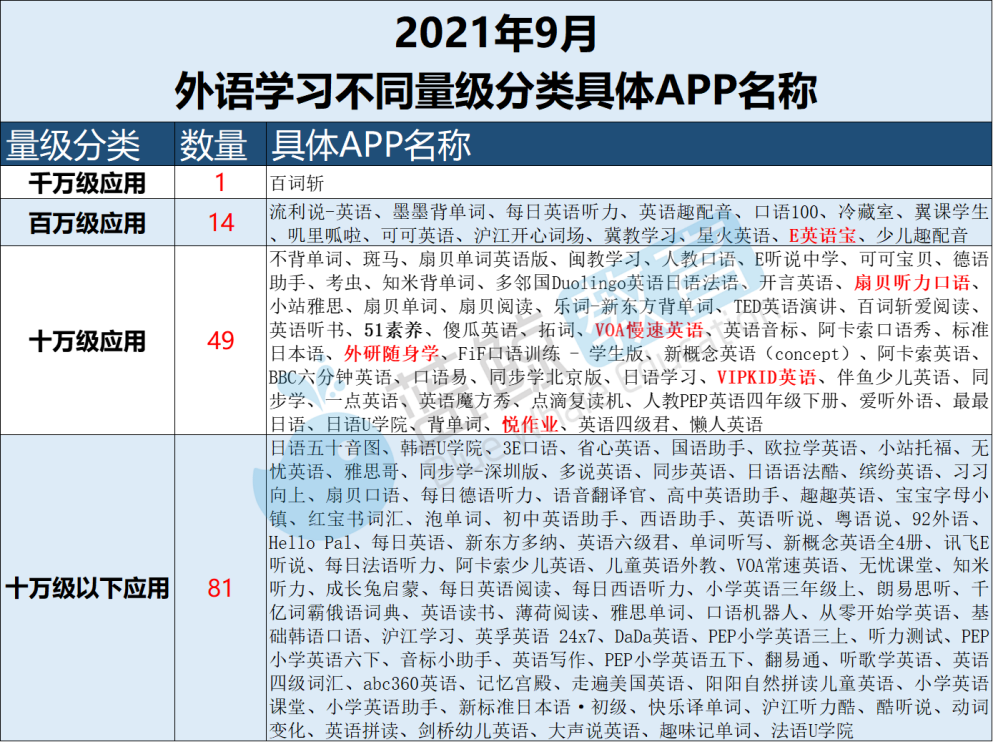
Task: Click "百词斩" in the 千万级应用 row
Action: coord(297,184)
